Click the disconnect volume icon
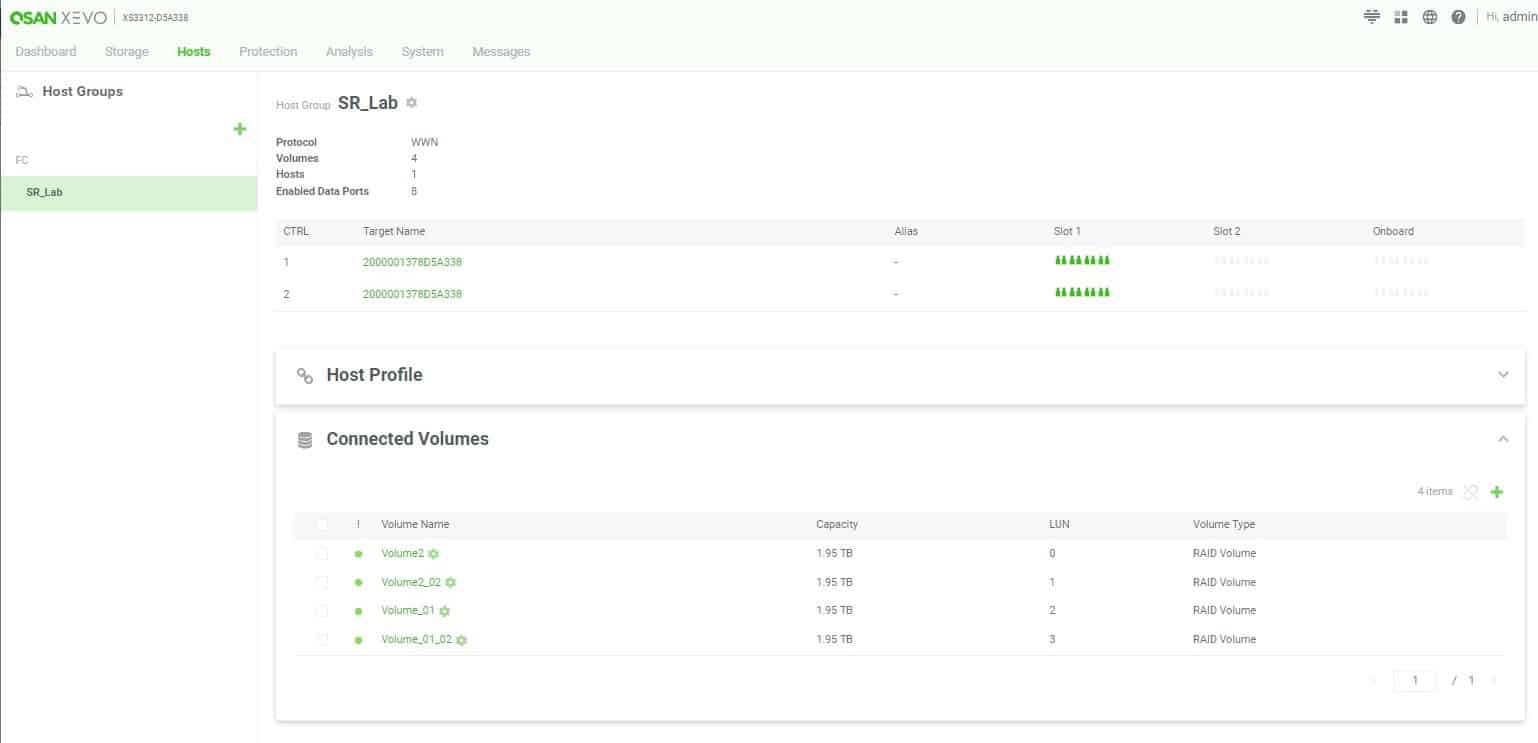This screenshot has width=1538, height=743. tap(1470, 492)
